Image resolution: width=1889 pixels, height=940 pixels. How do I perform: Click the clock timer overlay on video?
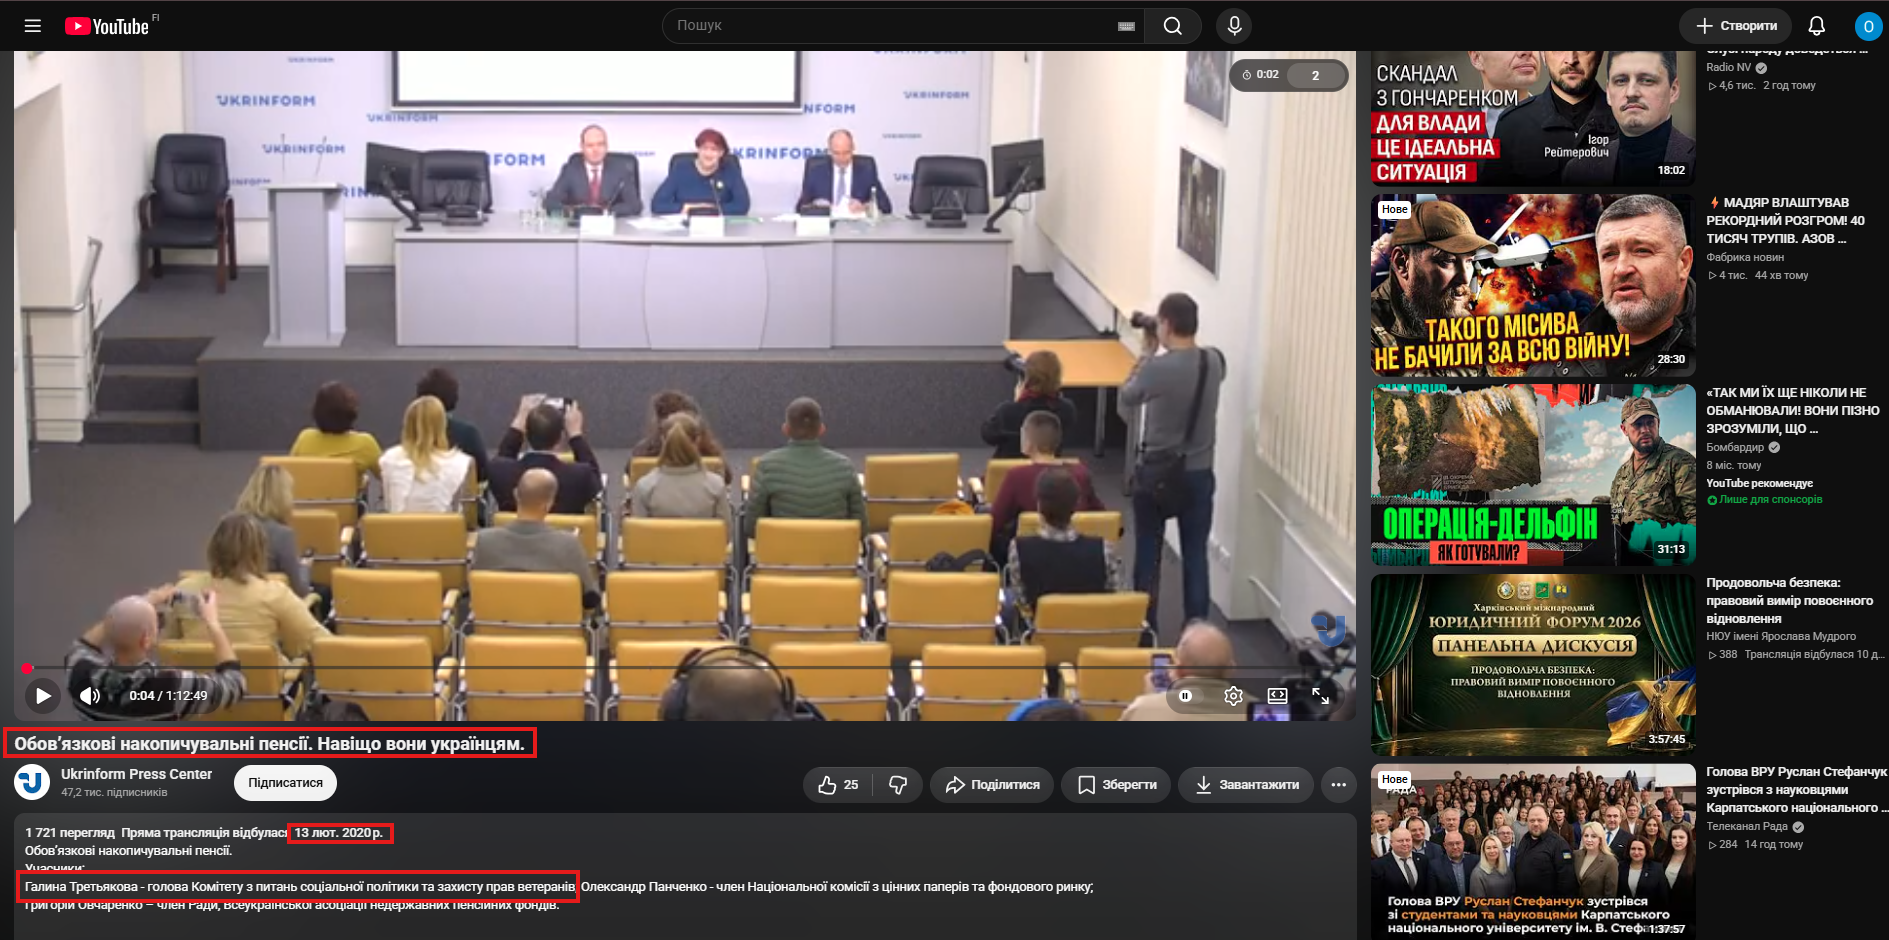pyautogui.click(x=1261, y=75)
